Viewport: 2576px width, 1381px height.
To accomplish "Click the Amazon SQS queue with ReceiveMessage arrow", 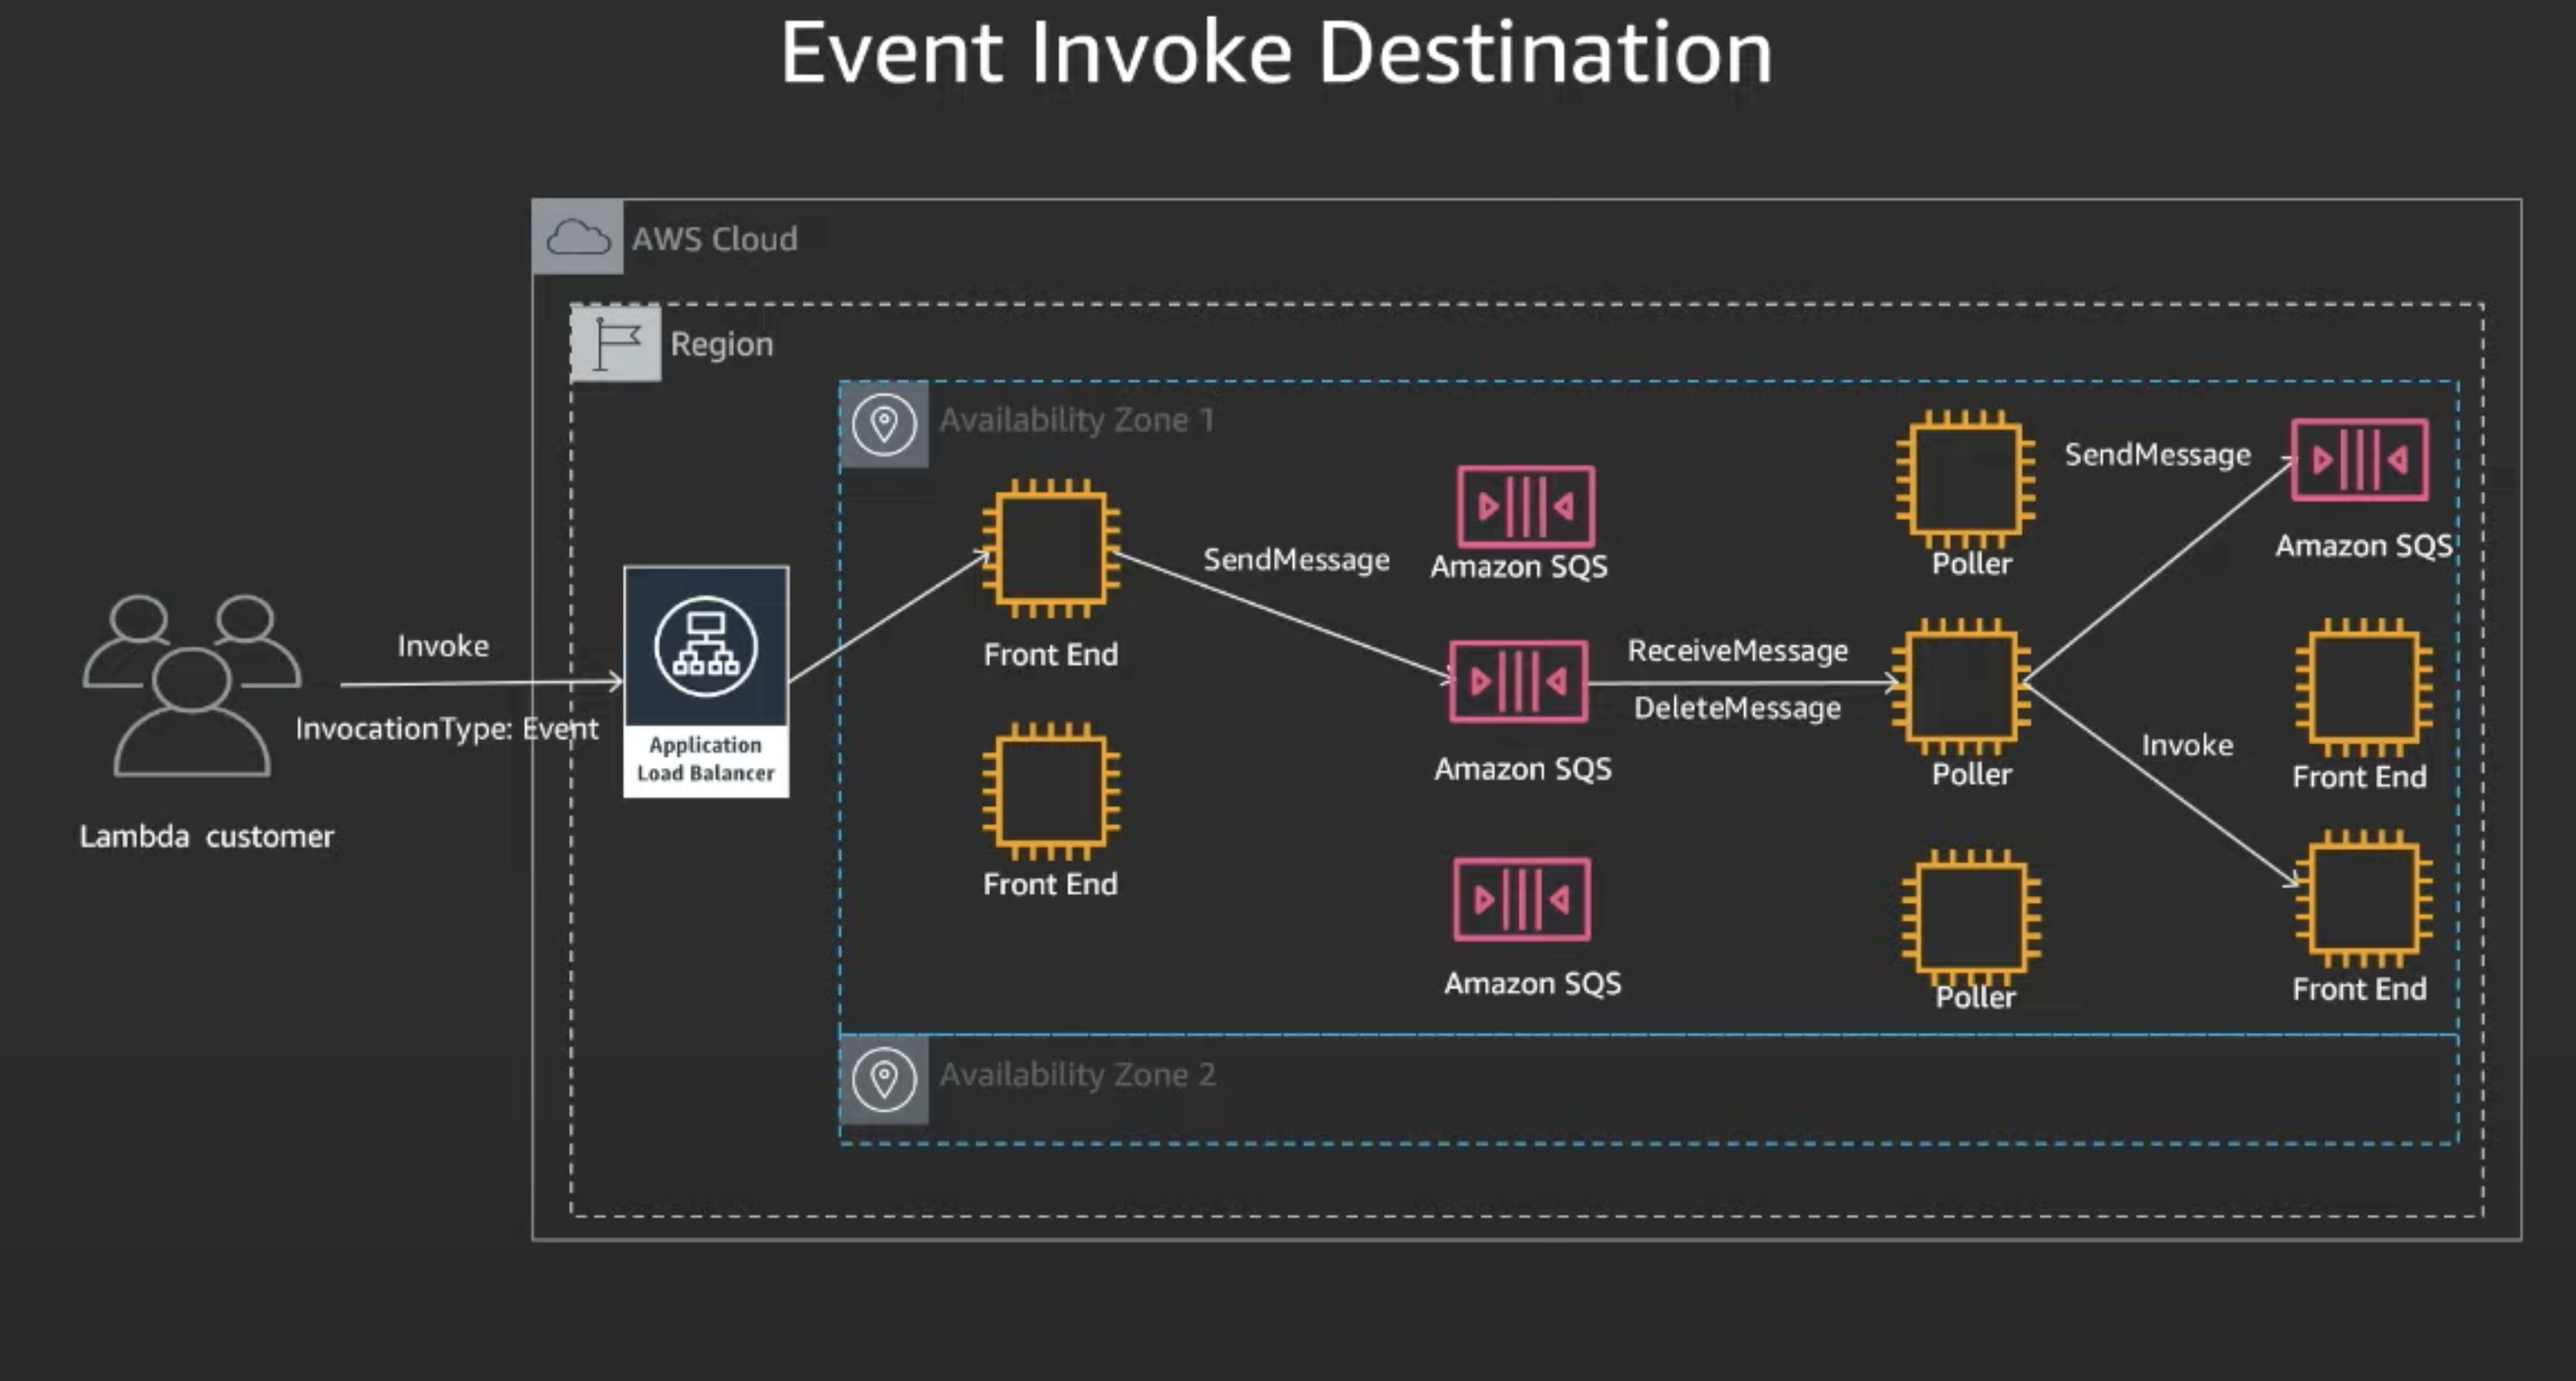I will click(1518, 682).
